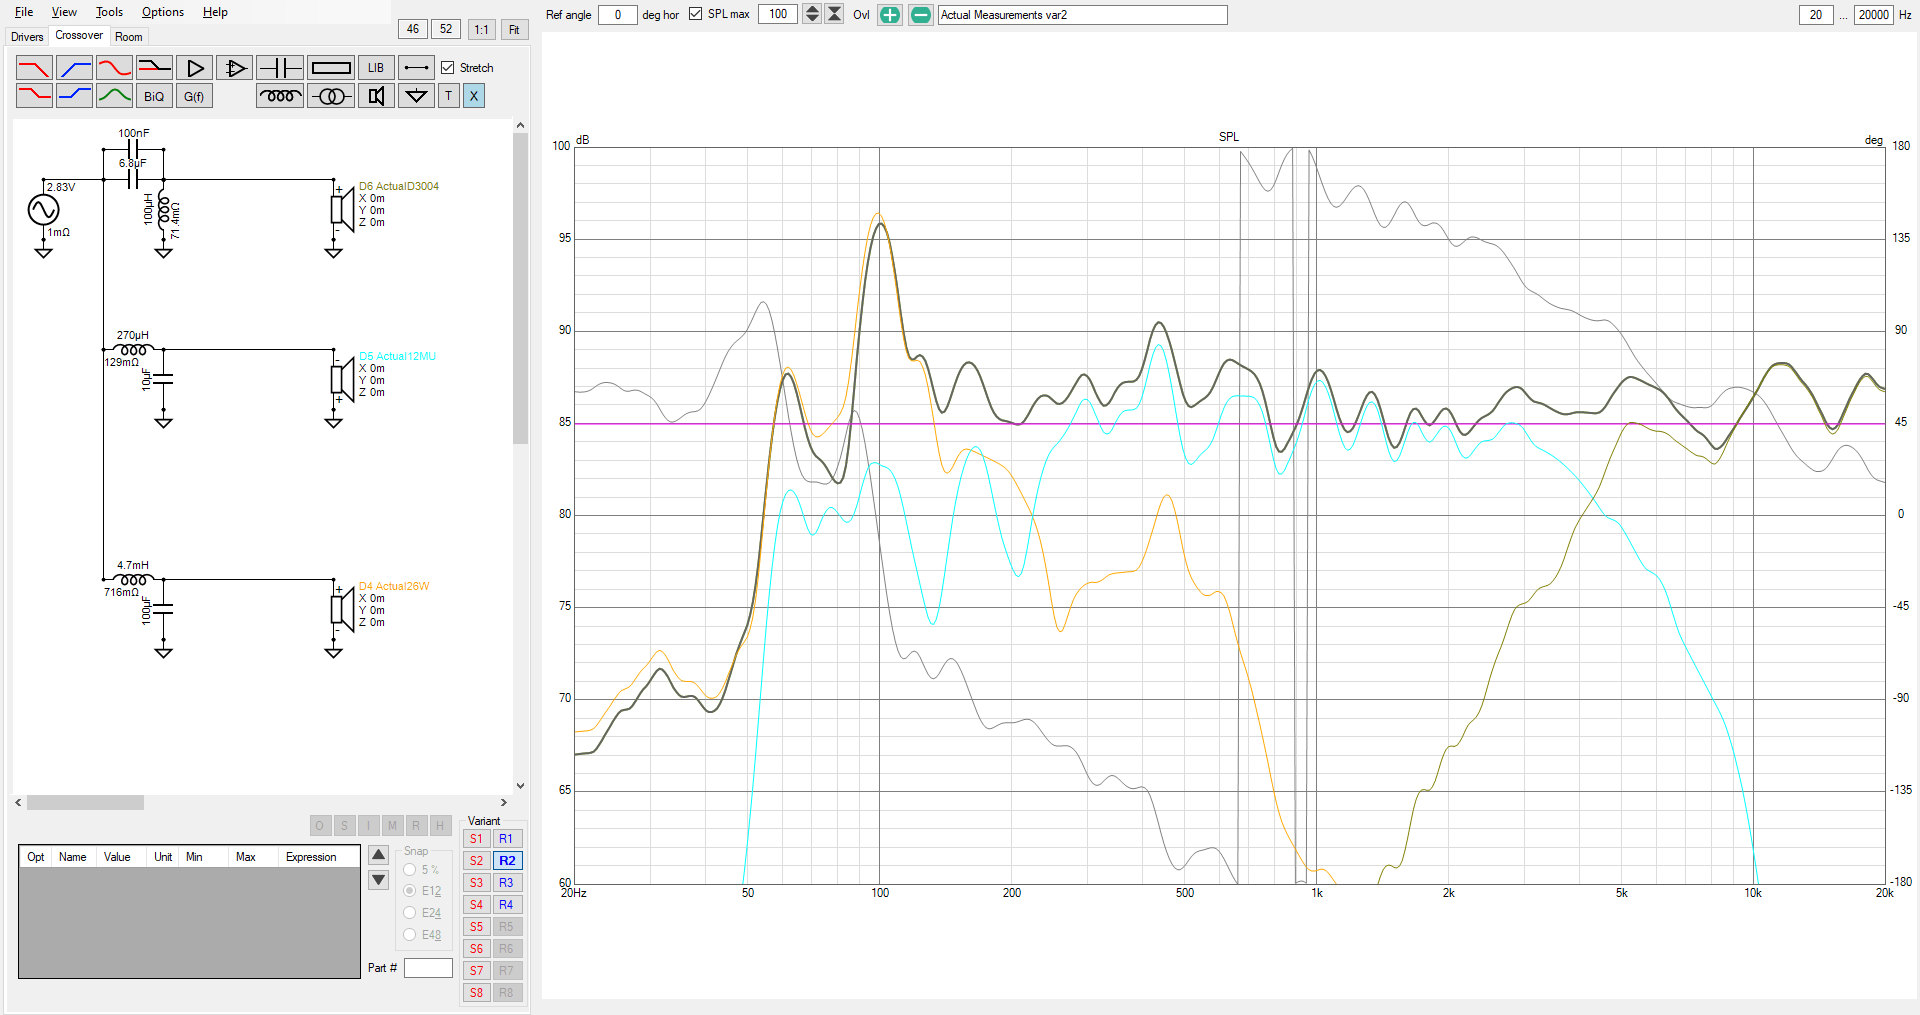Activate variant R3
The image size is (1920, 1015).
point(507,883)
